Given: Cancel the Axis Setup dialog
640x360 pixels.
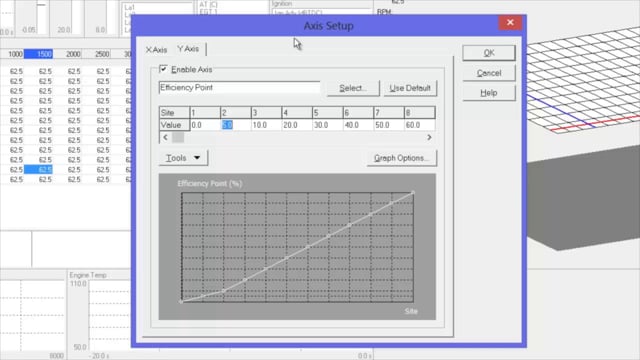Looking at the screenshot, I should tap(489, 73).
